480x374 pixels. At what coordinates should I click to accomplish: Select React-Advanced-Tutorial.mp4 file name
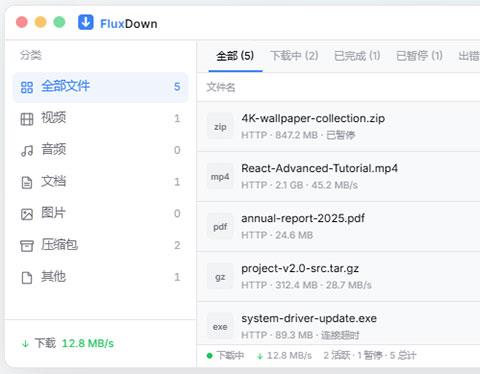point(319,168)
